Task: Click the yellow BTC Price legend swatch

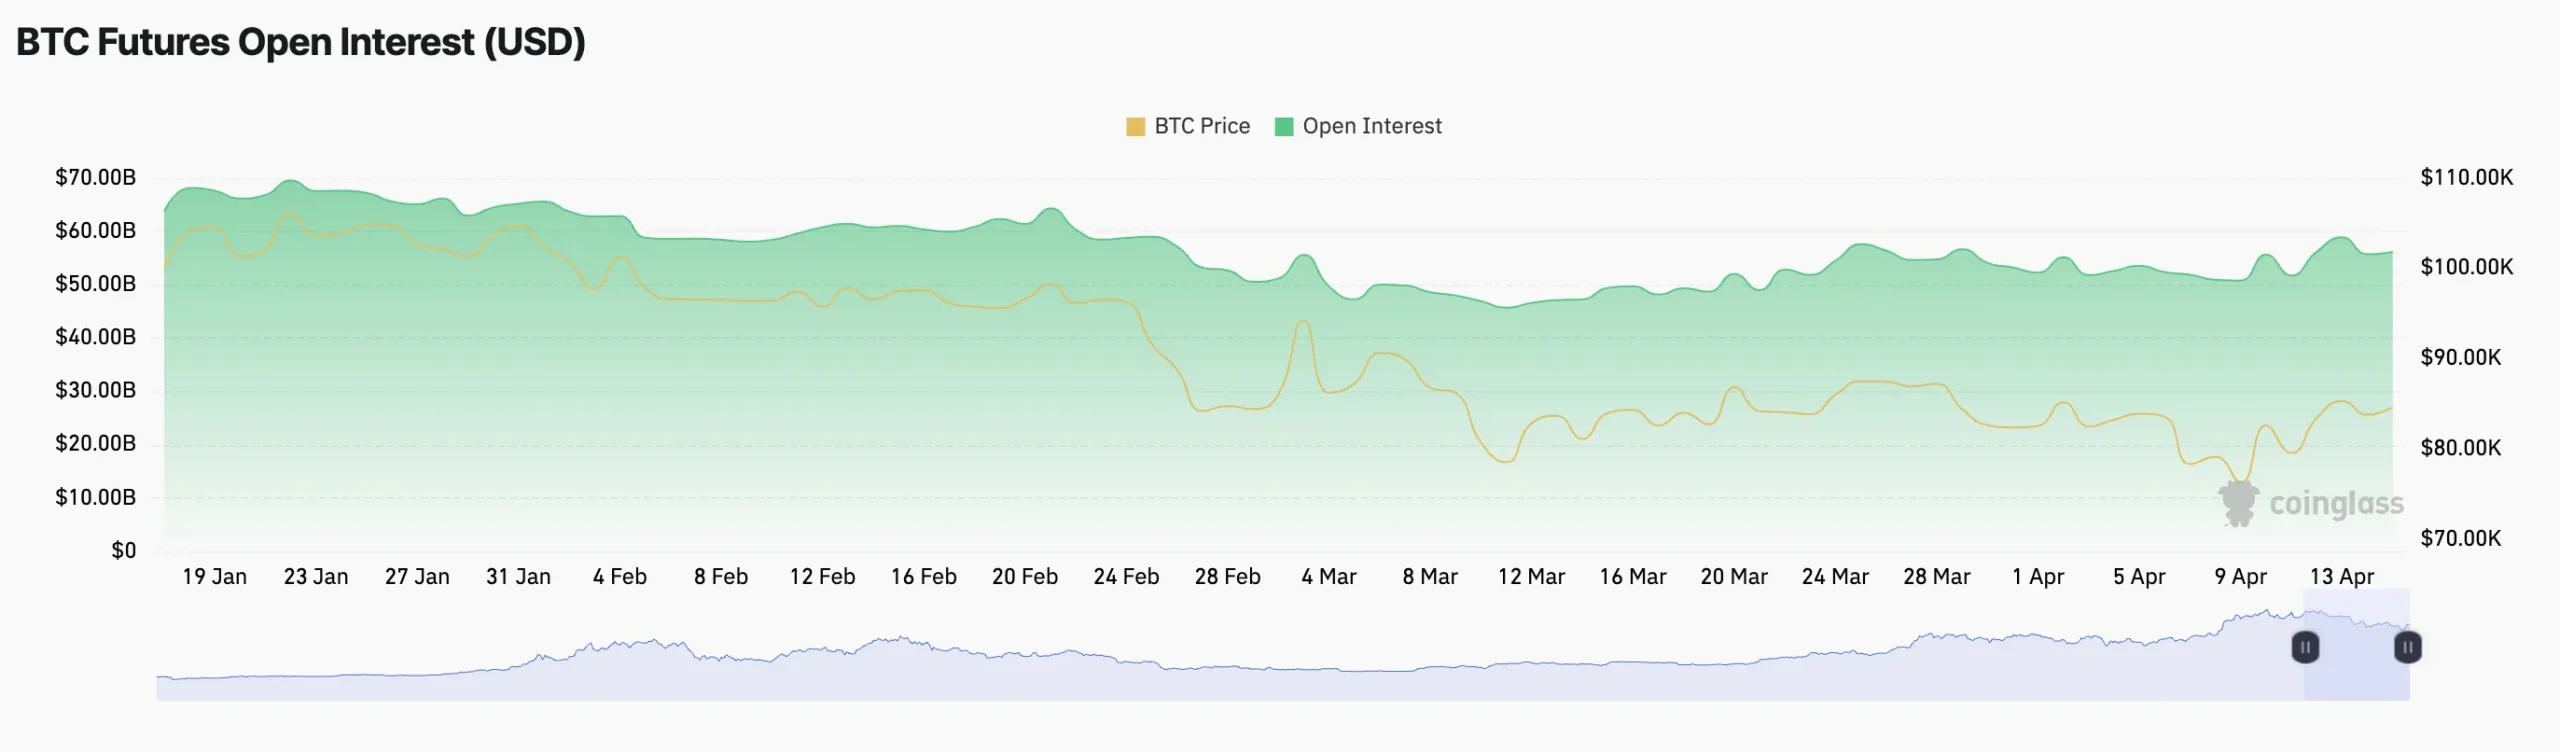Action: [1135, 126]
